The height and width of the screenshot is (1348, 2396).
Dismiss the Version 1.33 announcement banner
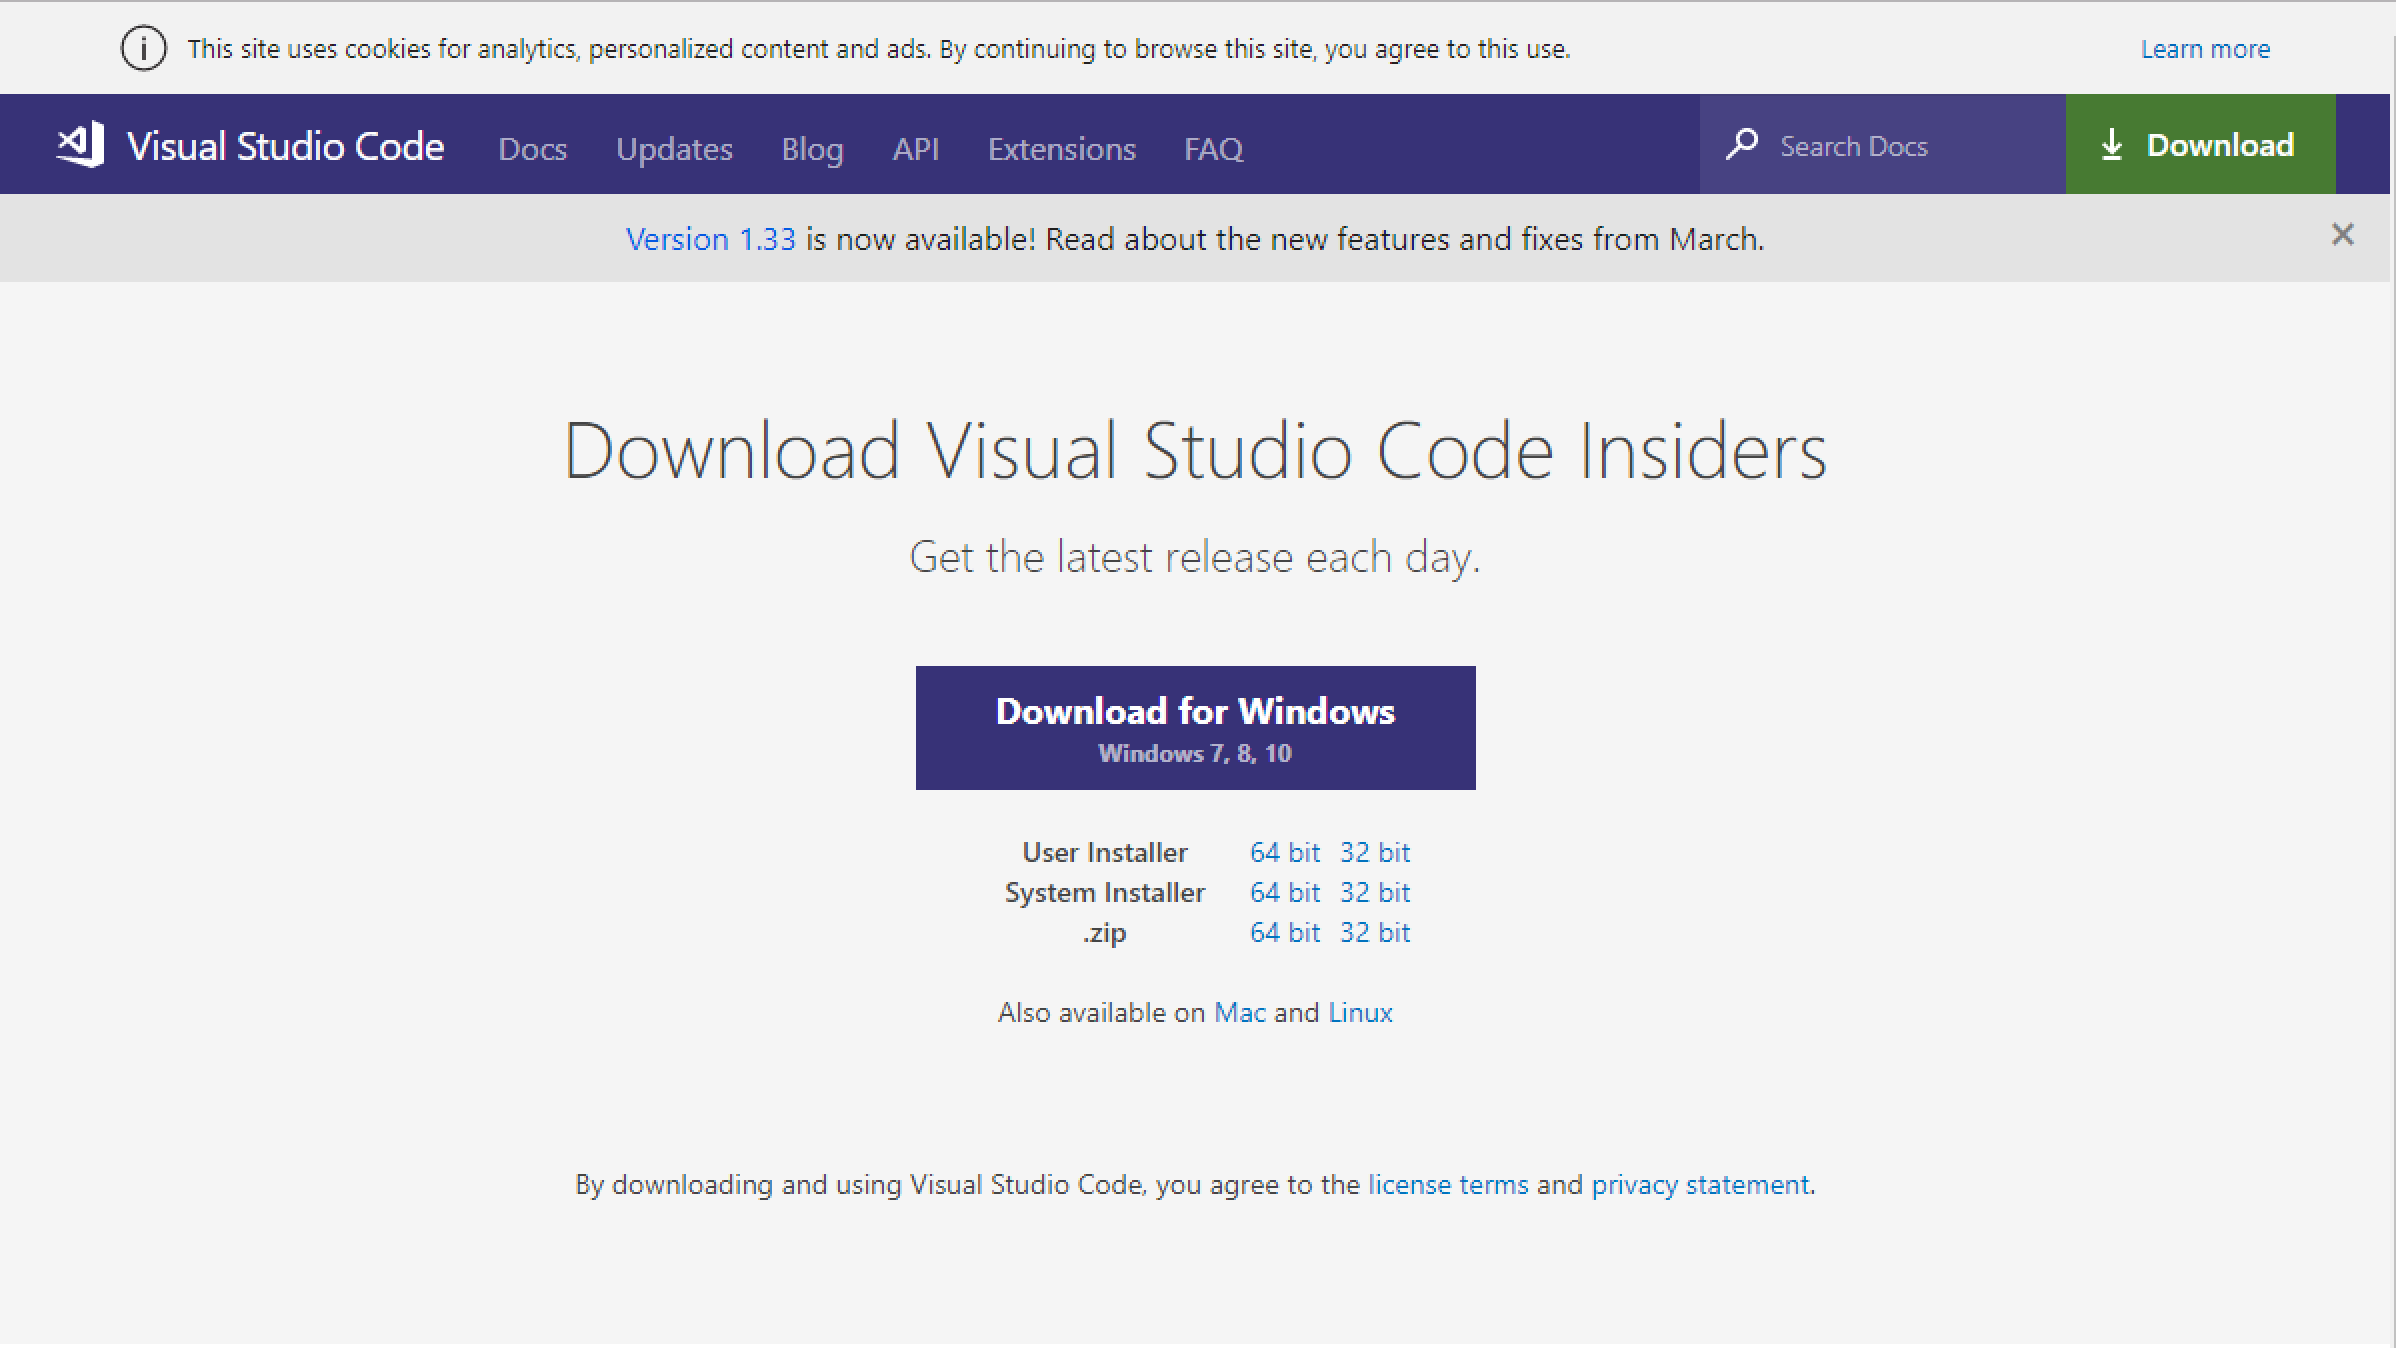(x=2342, y=235)
